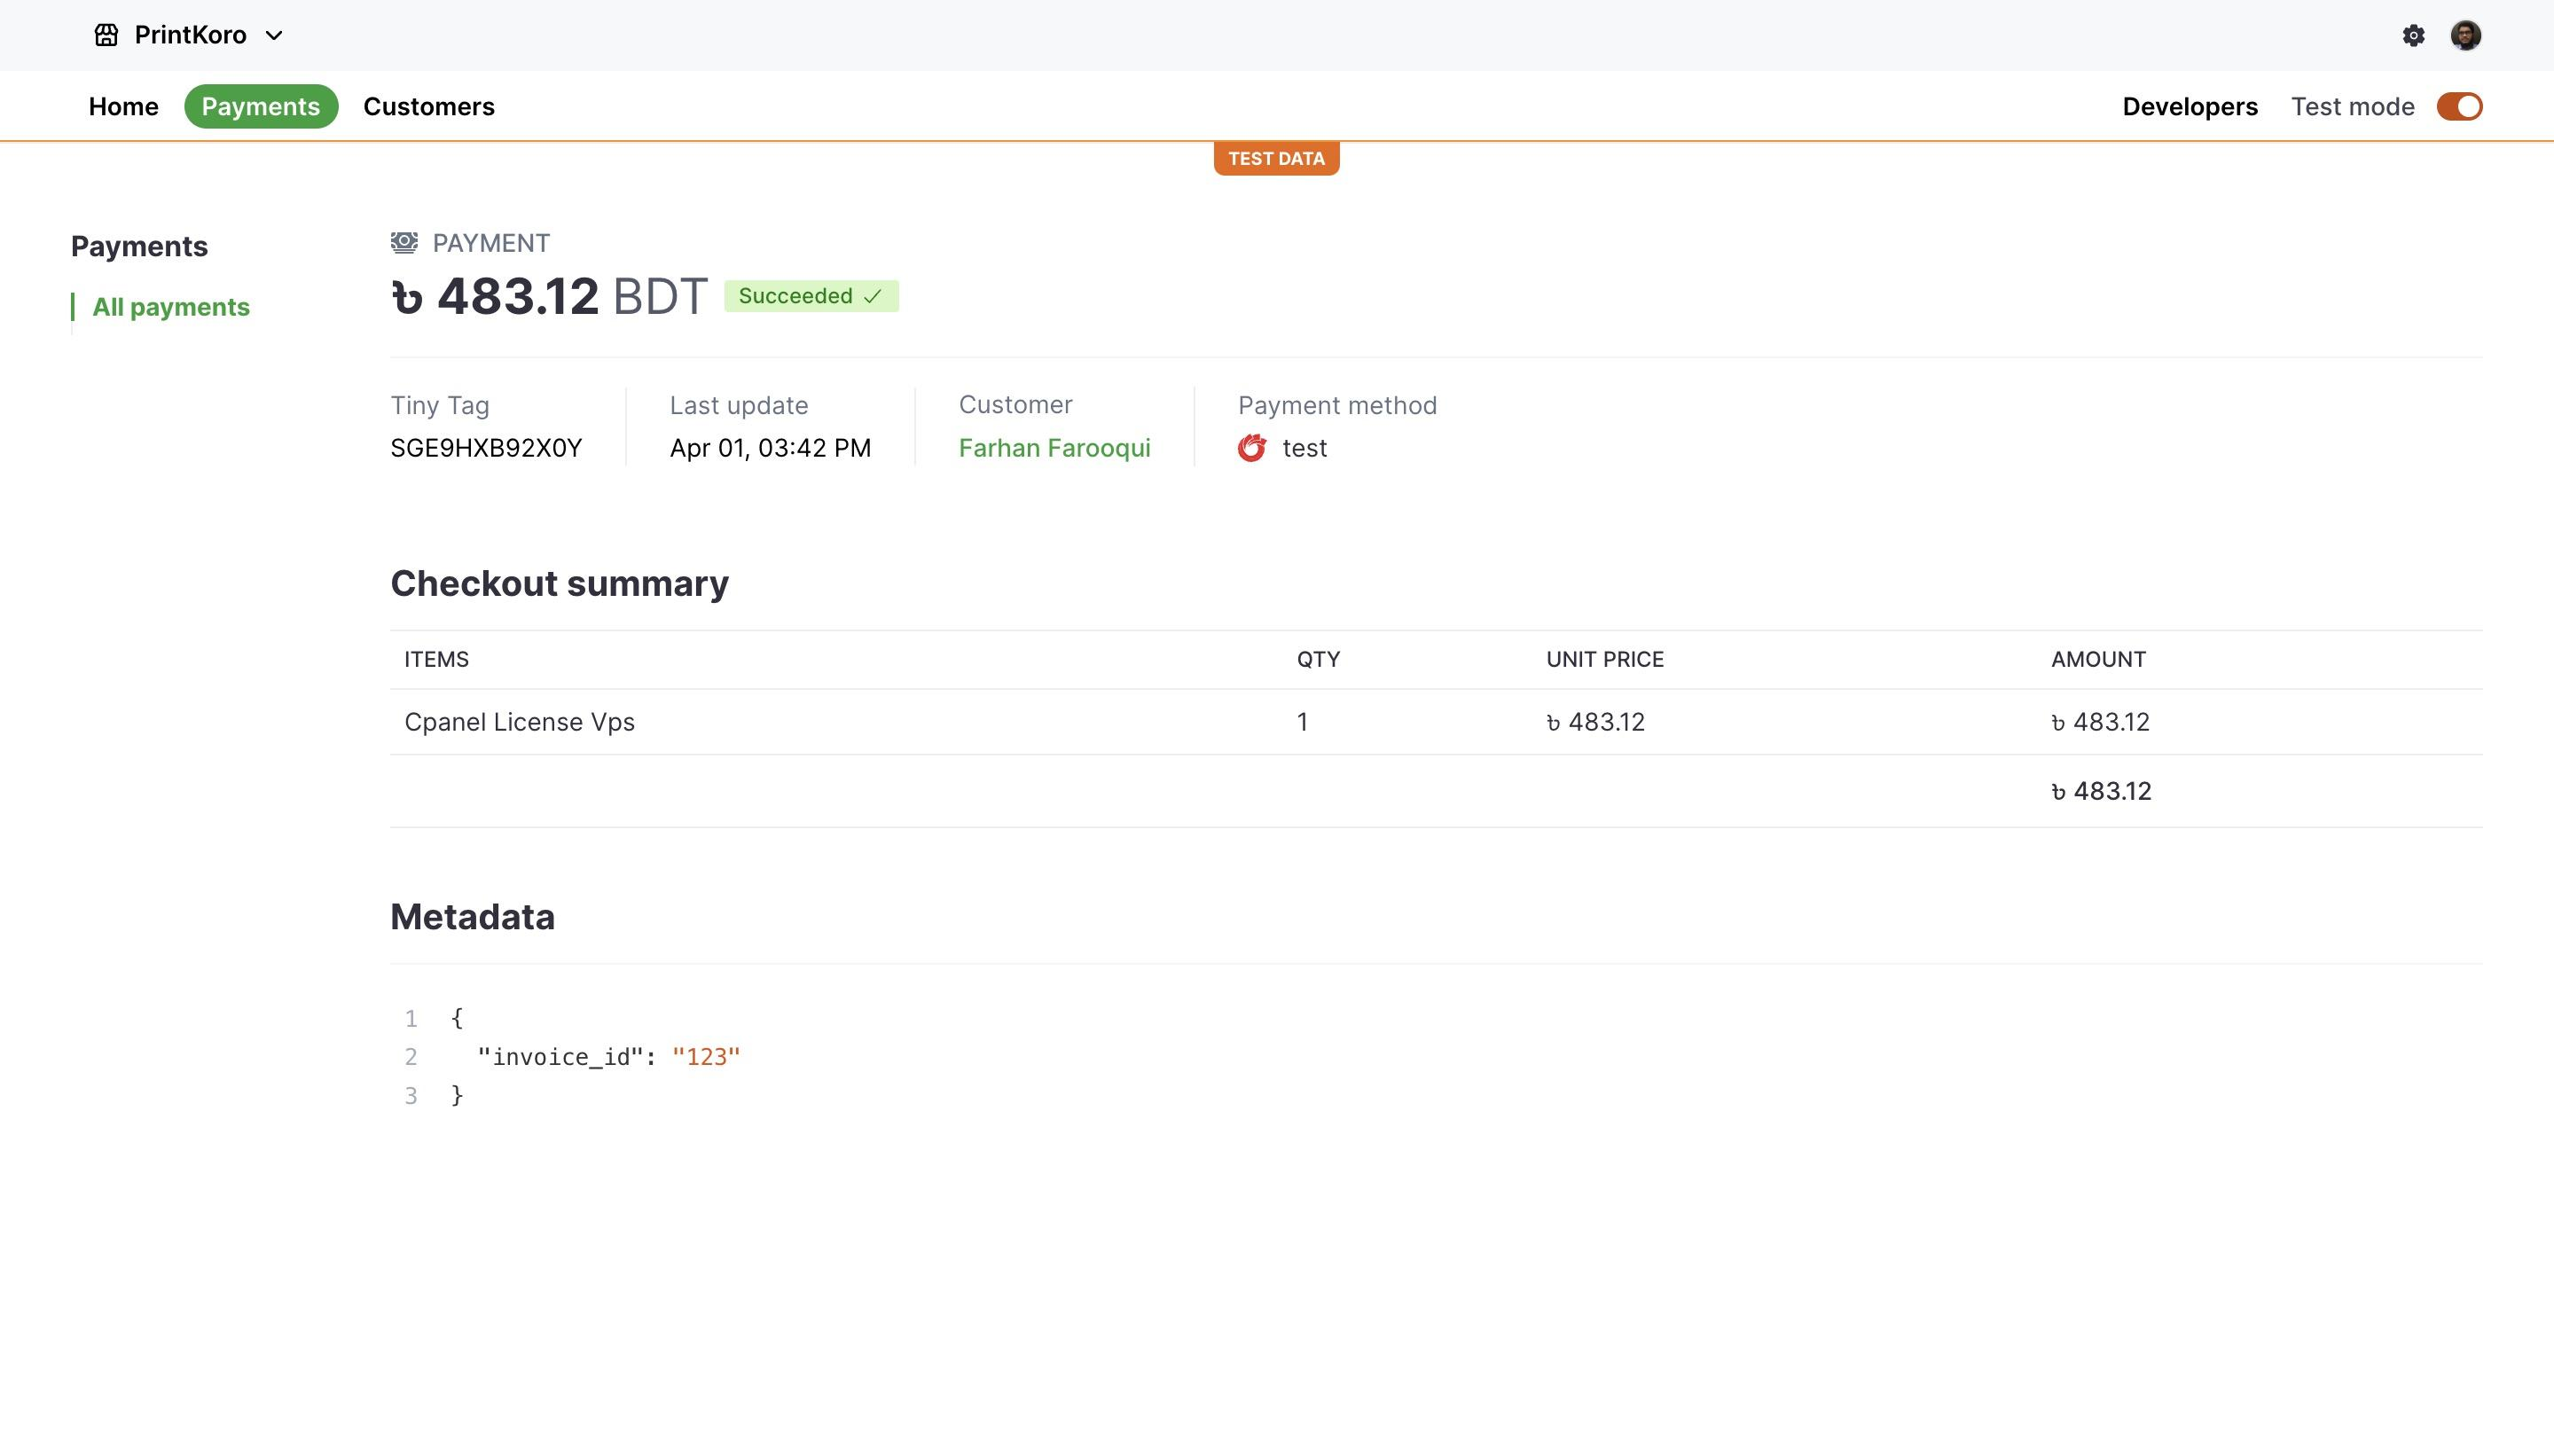Select All payments in the sidebar
Screen dimensions: 2554x1456
click(170, 307)
